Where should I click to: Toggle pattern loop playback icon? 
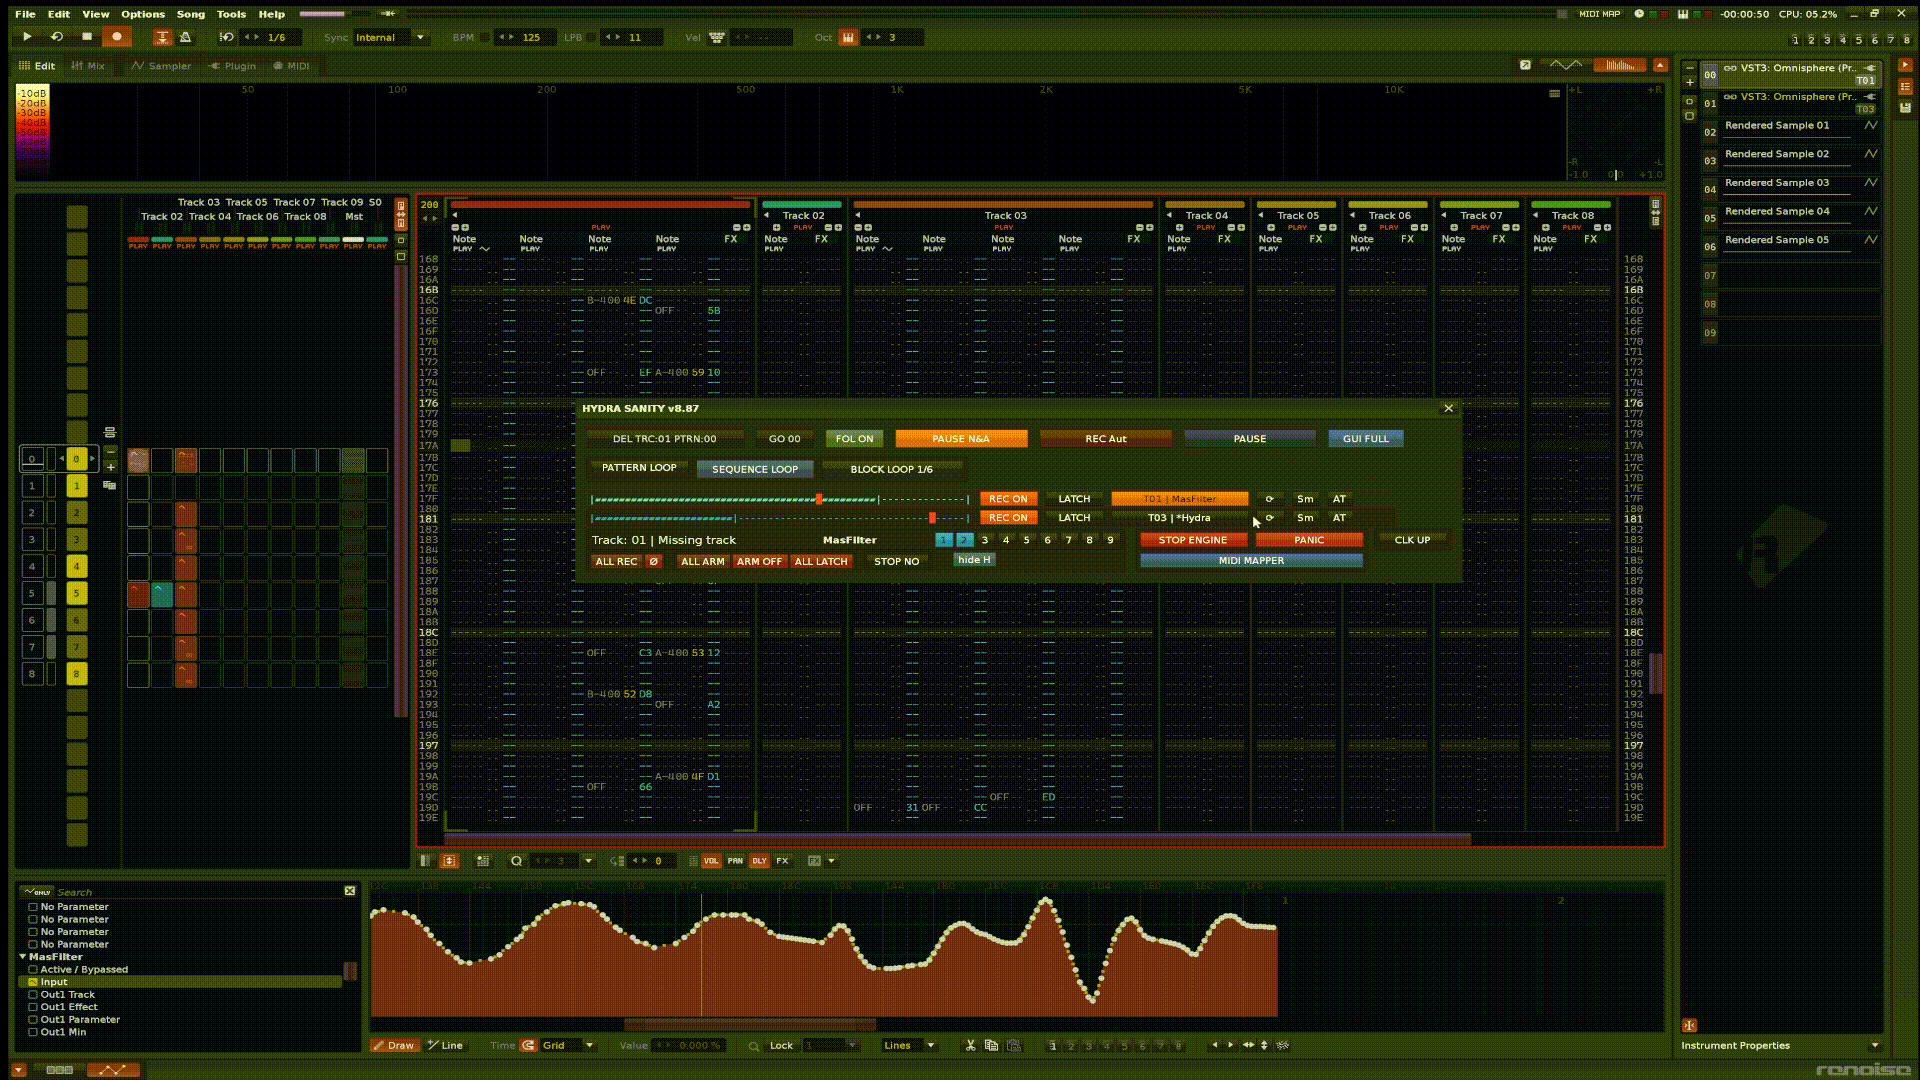click(x=57, y=37)
